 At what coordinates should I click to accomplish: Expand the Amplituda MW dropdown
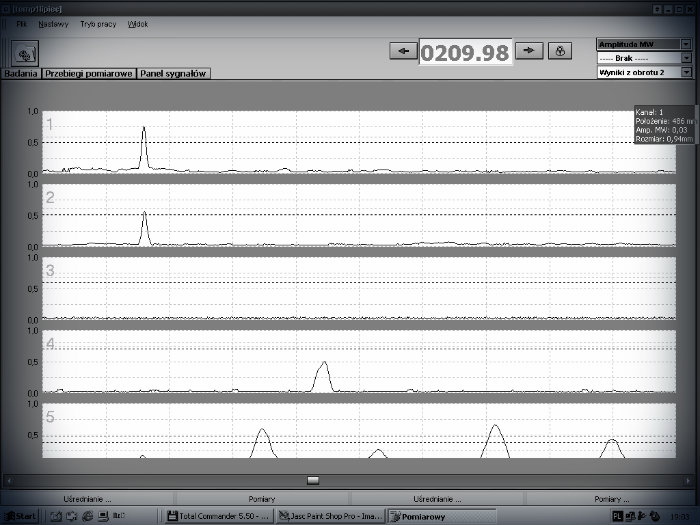pyautogui.click(x=686, y=44)
